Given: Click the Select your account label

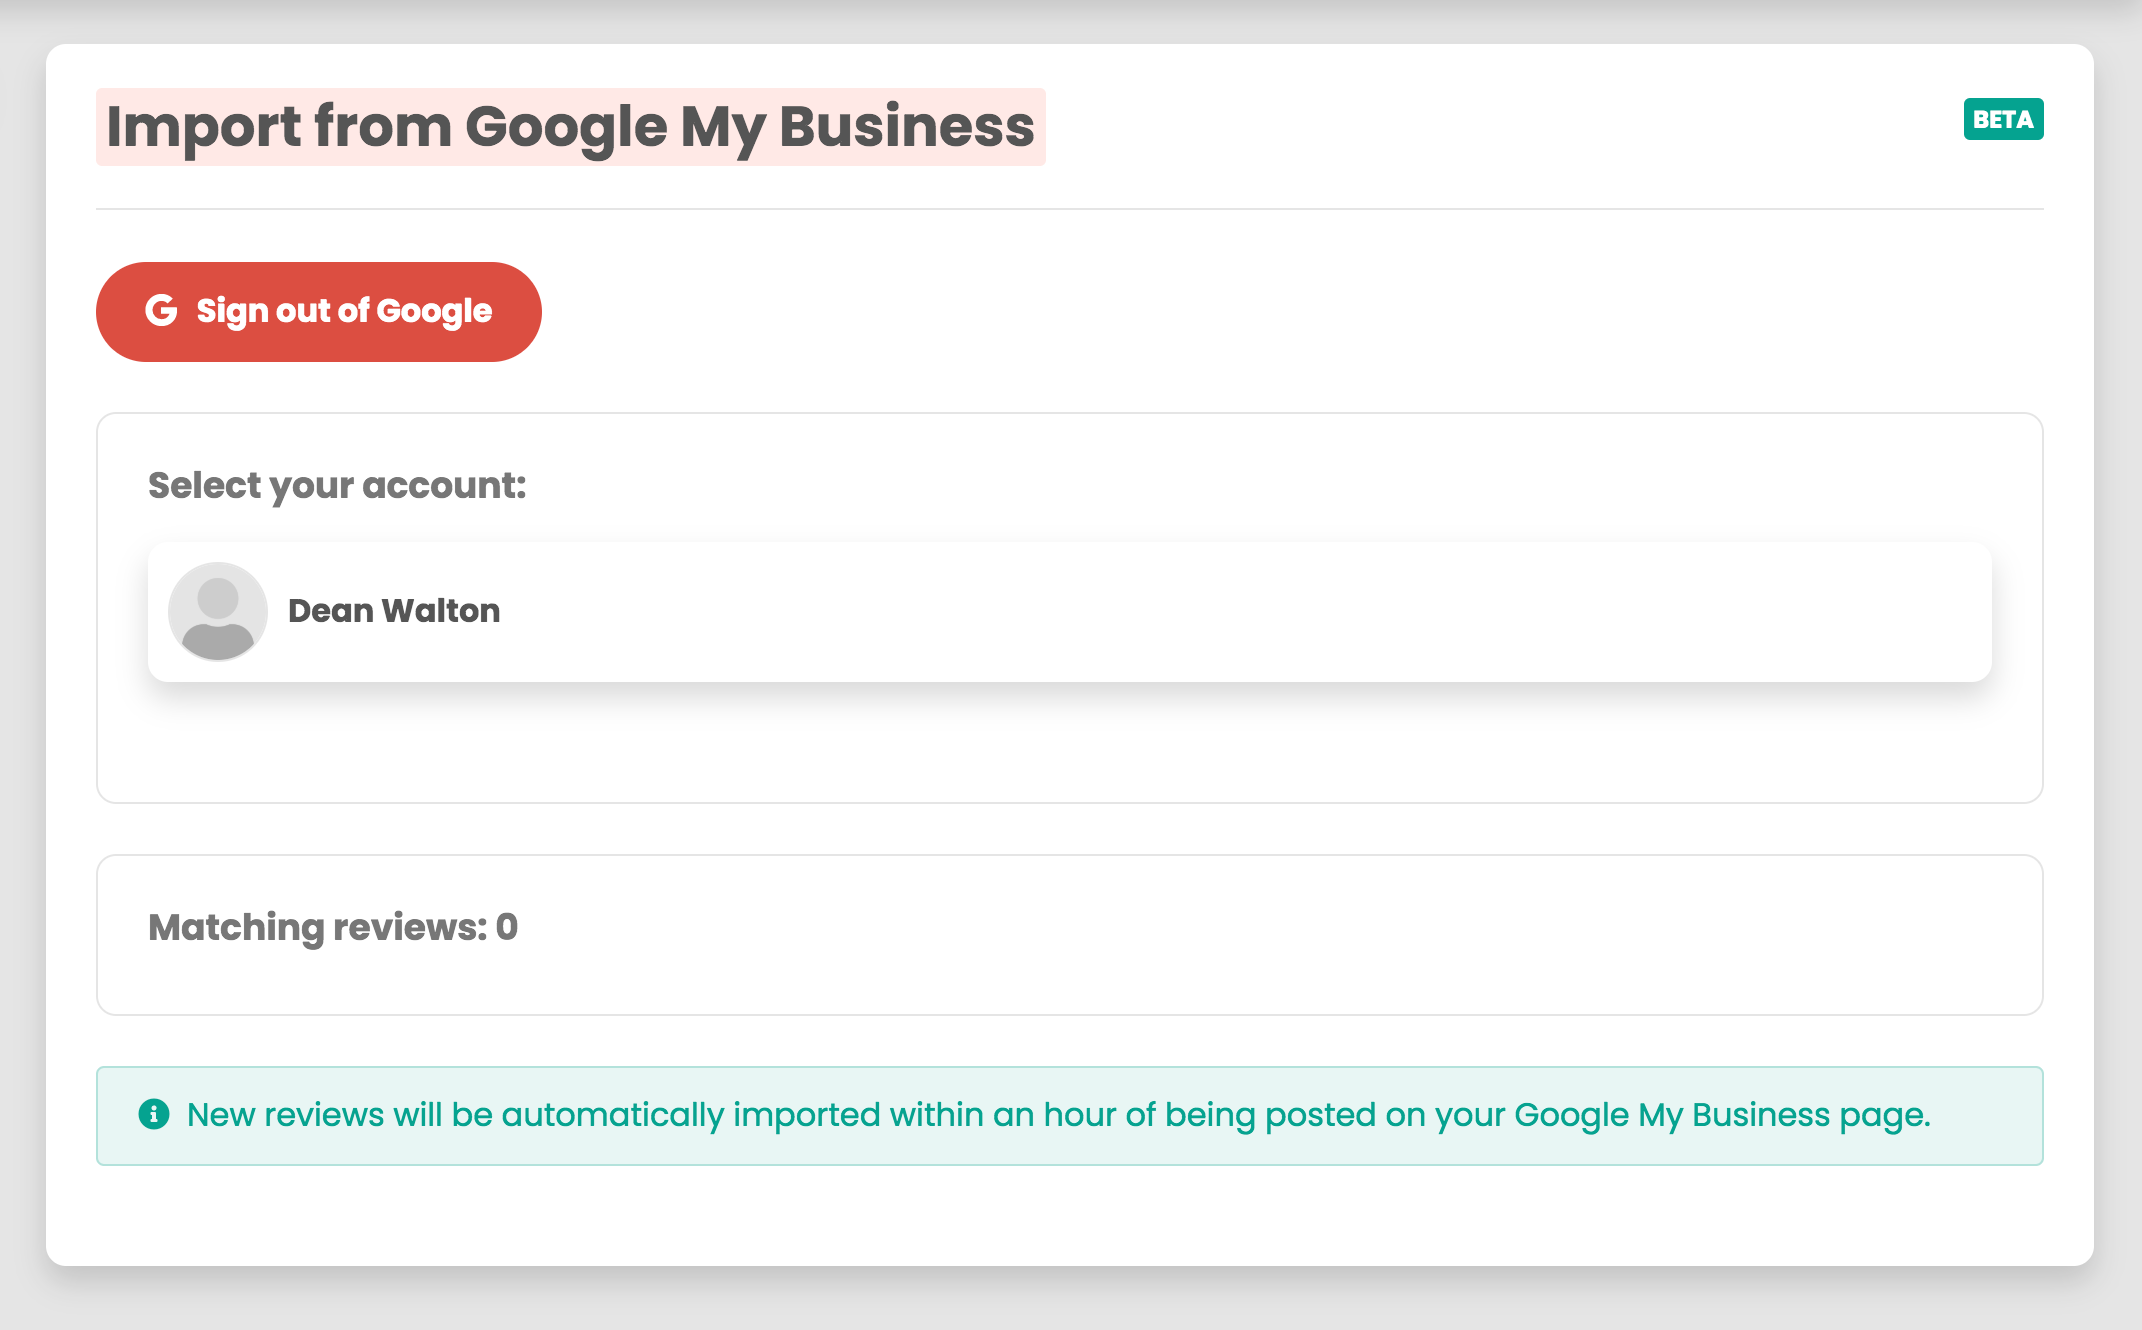Looking at the screenshot, I should pos(337,485).
